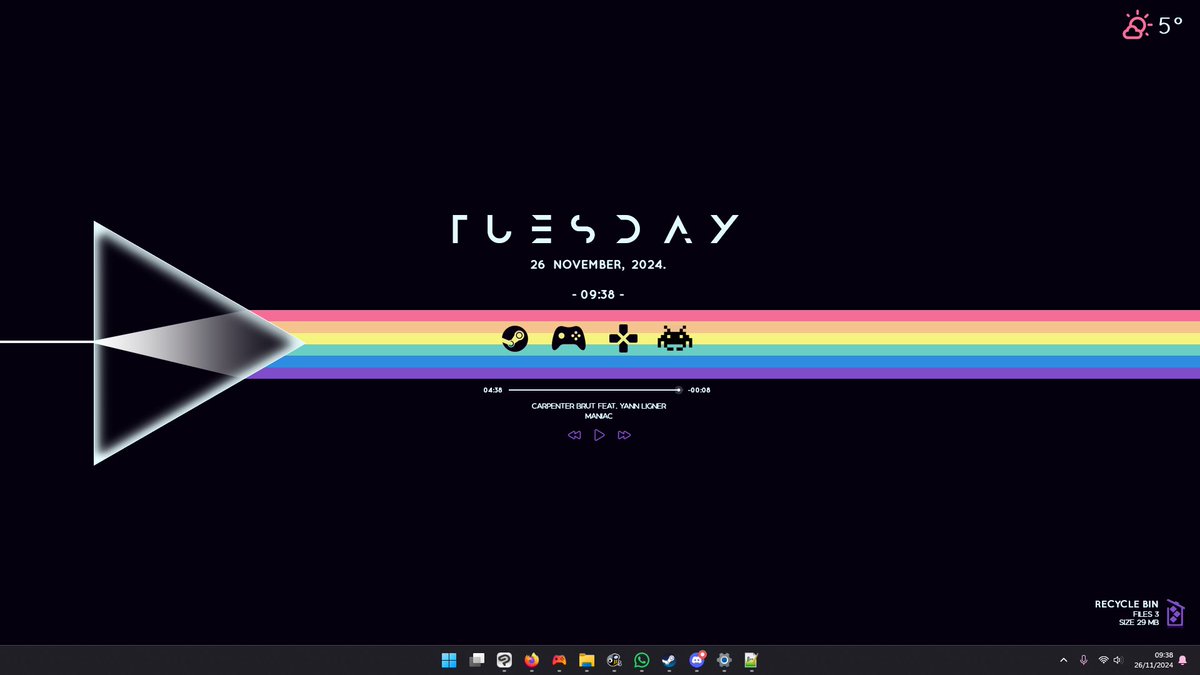
Task: Open notifications with the bell icon
Action: (x=1183, y=660)
